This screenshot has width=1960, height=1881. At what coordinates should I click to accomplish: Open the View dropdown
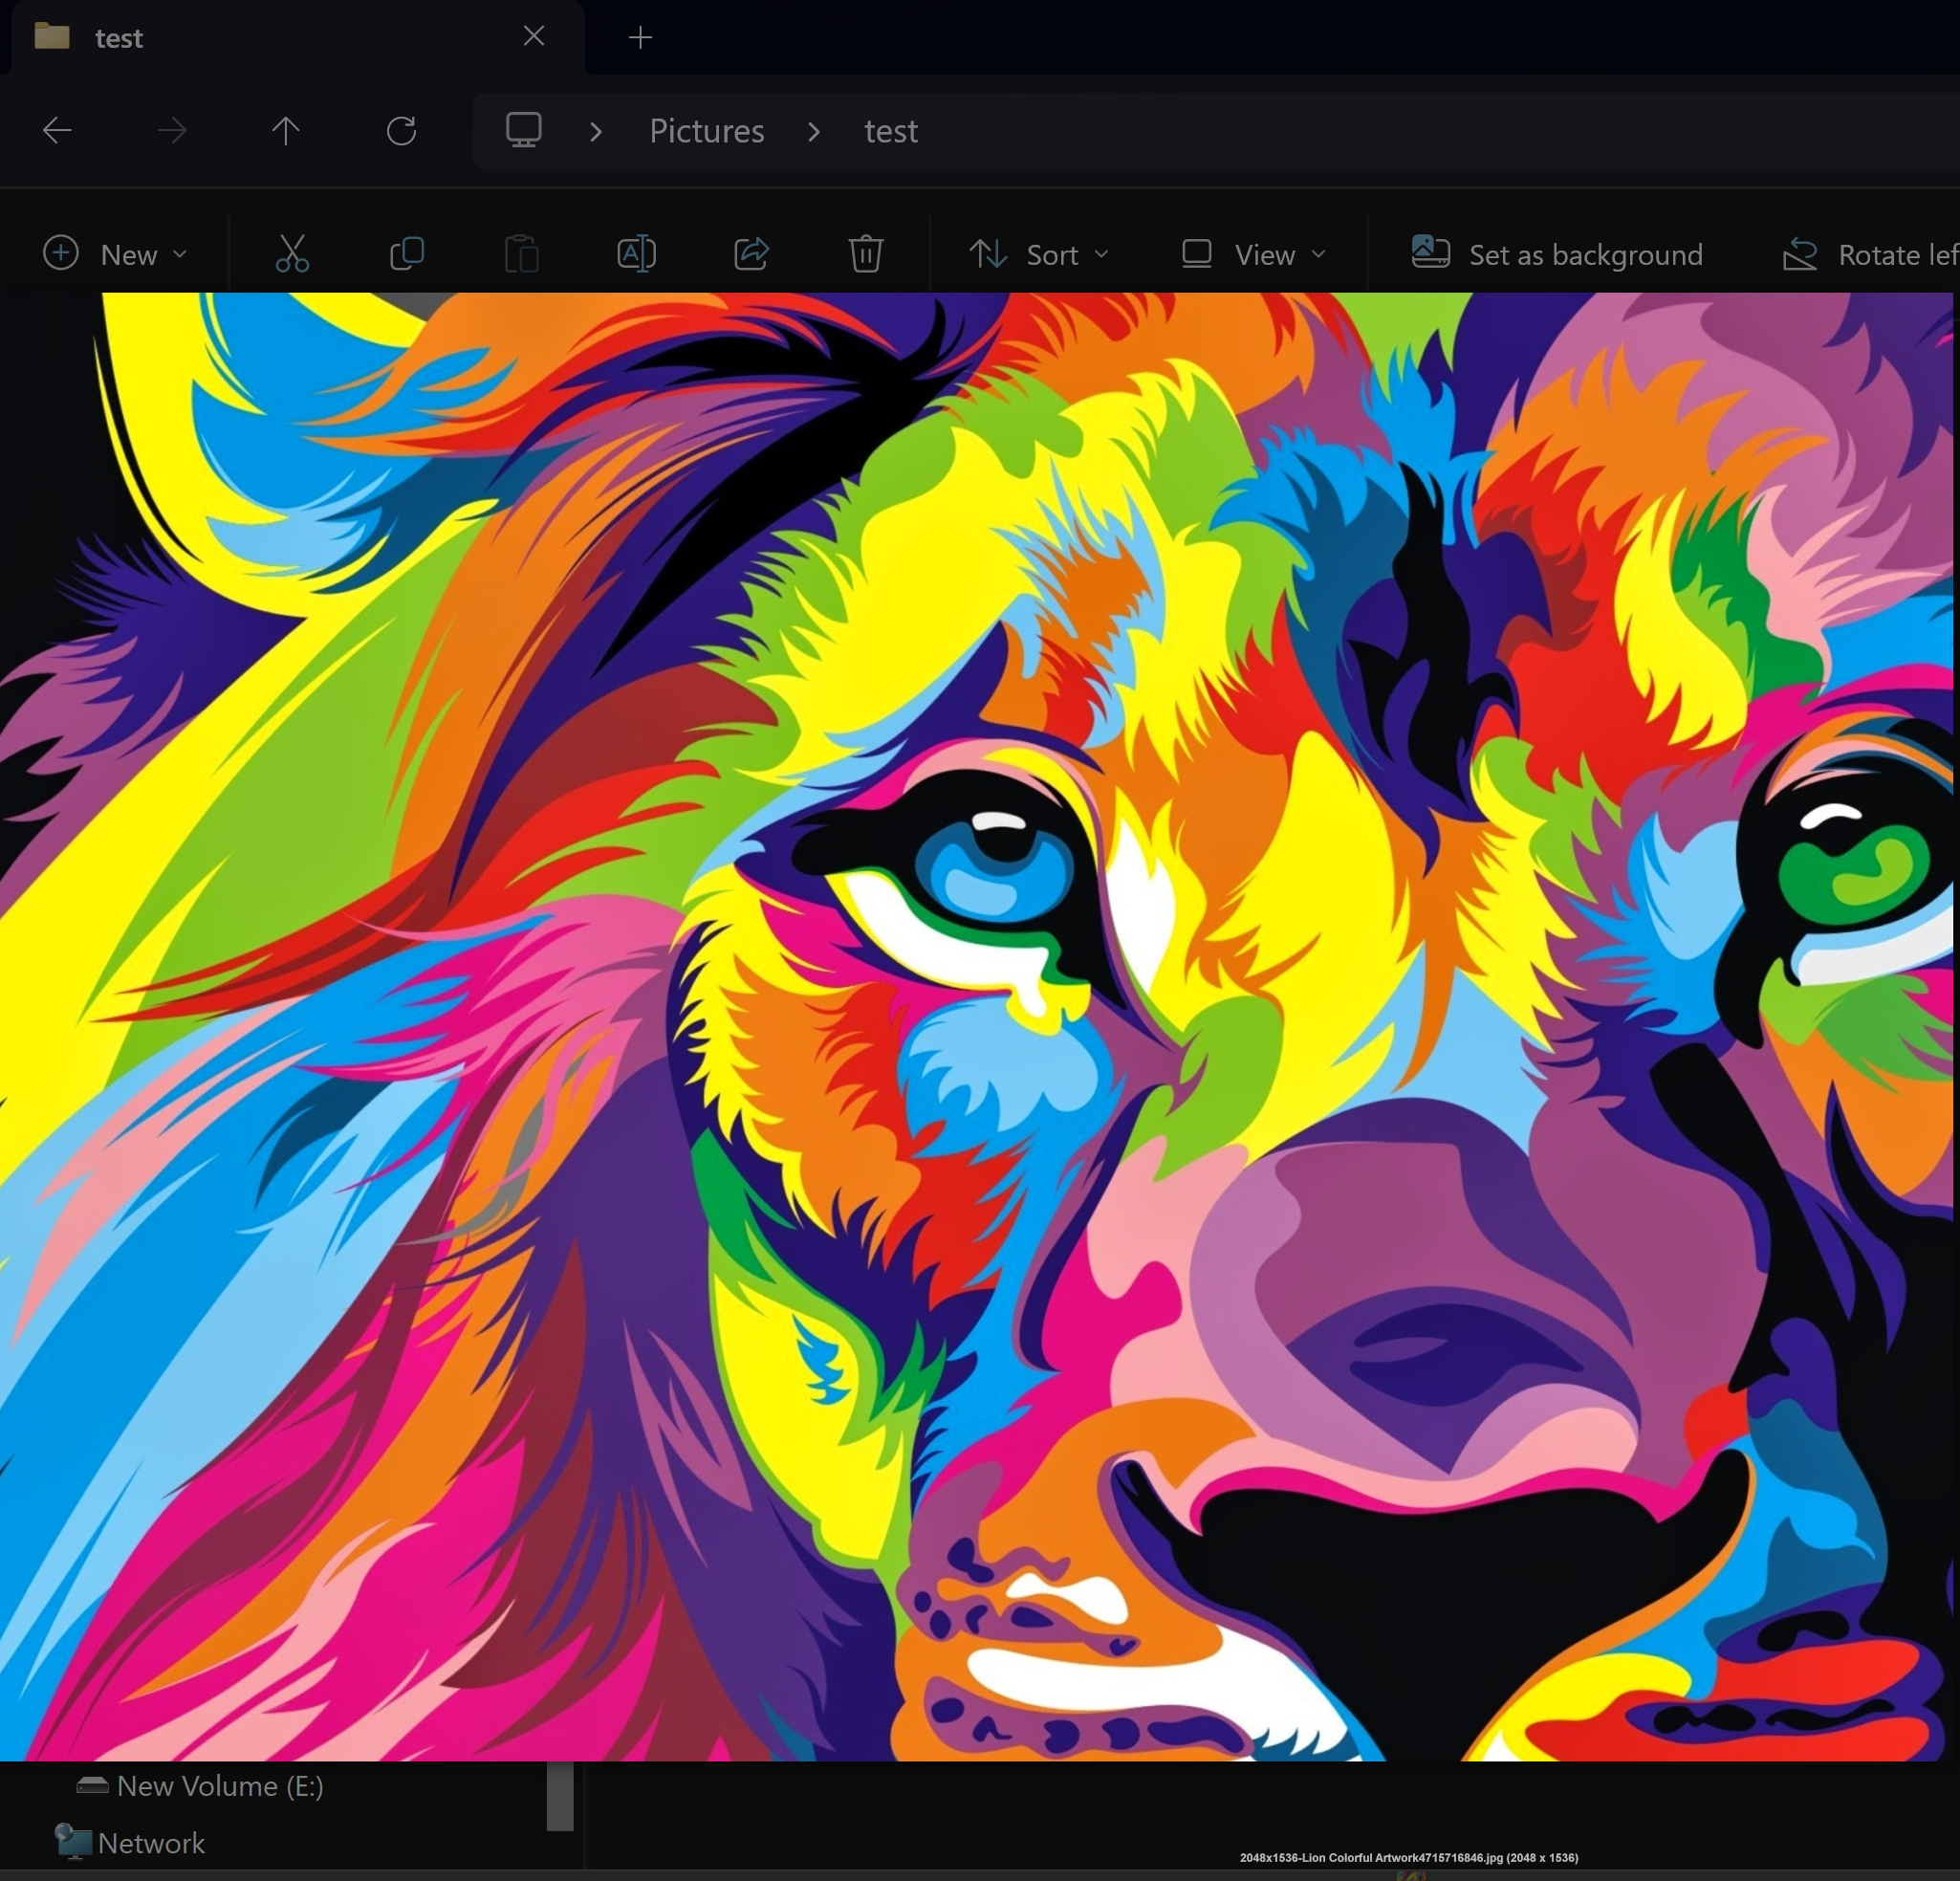[1254, 254]
